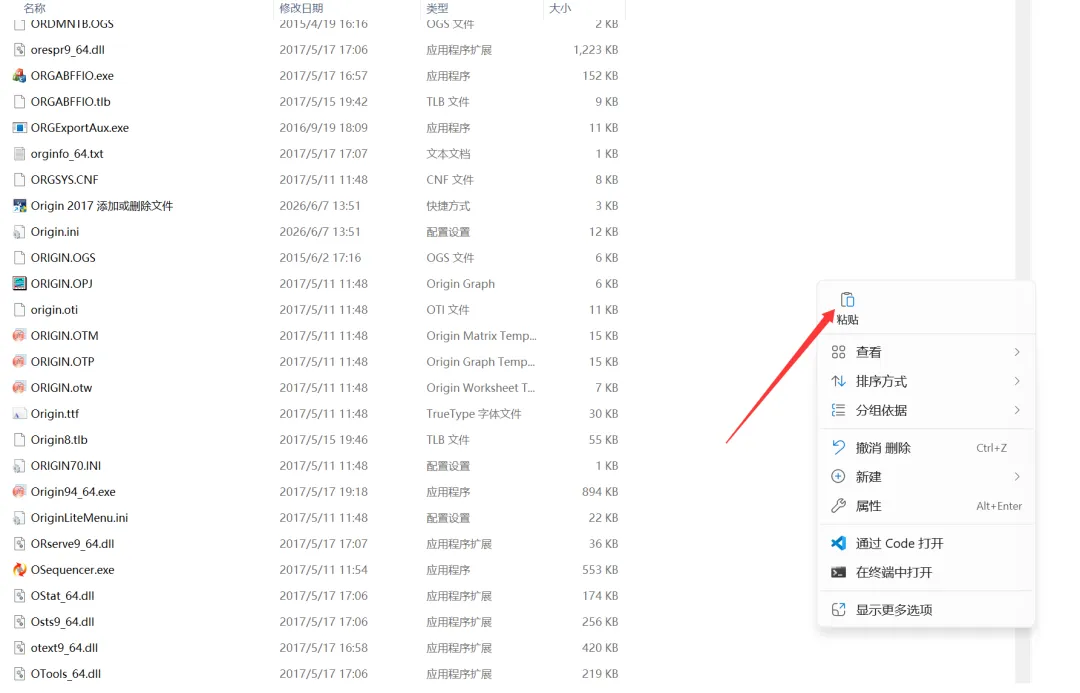Click the Origin94_64.exe application icon
This screenshot has width=1080, height=693.
tap(19, 491)
